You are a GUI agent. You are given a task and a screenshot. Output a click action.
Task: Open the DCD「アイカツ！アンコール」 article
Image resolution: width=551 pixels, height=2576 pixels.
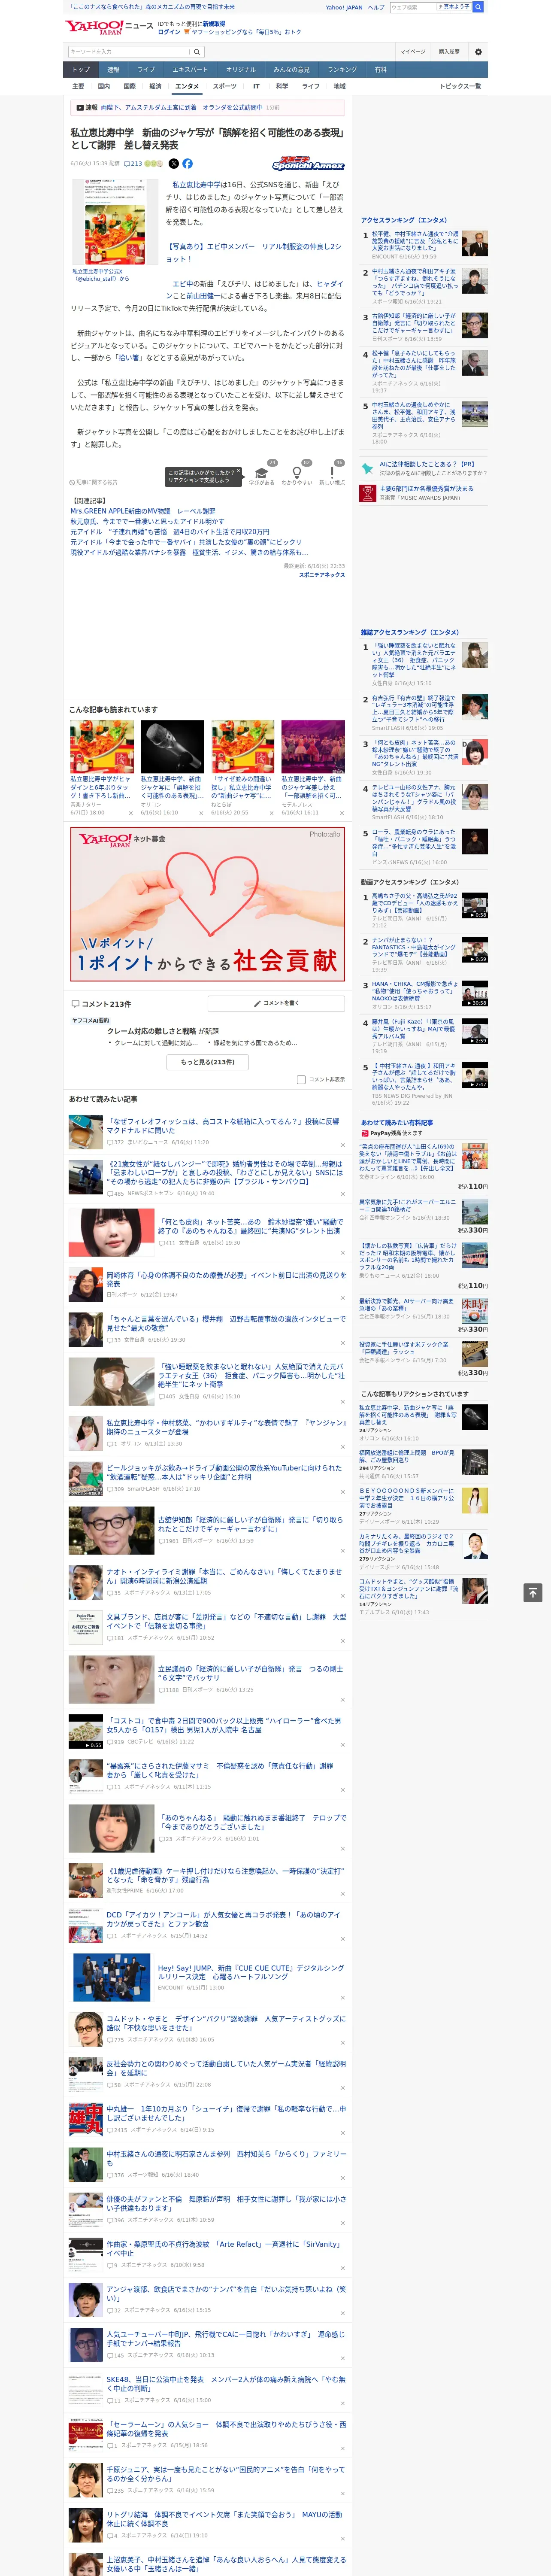point(225,1919)
